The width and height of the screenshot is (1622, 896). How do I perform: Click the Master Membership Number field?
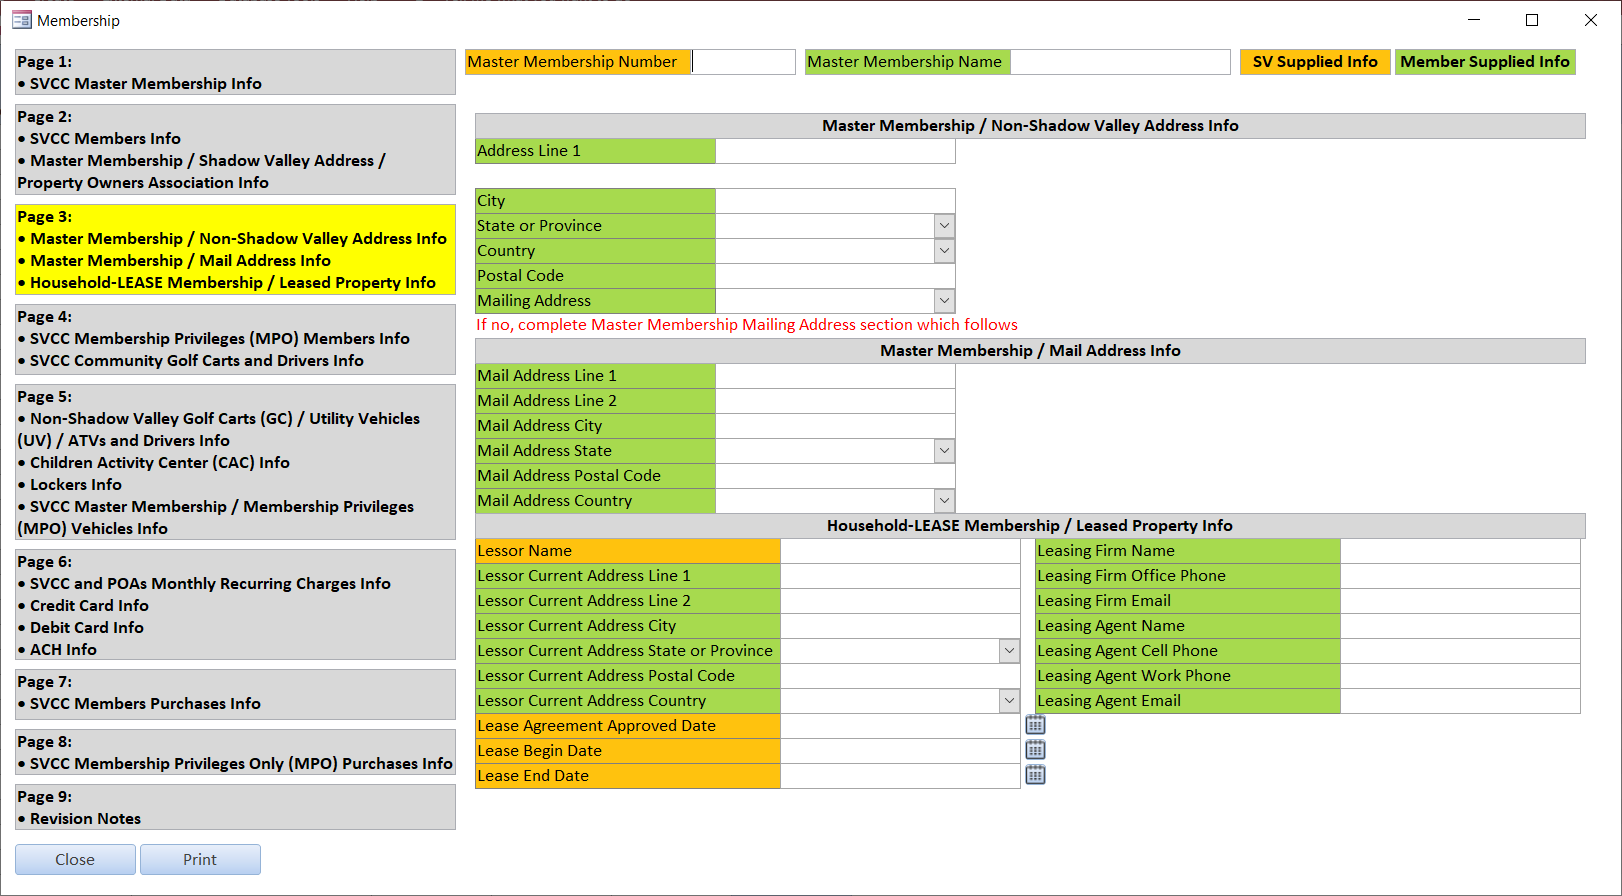point(743,62)
